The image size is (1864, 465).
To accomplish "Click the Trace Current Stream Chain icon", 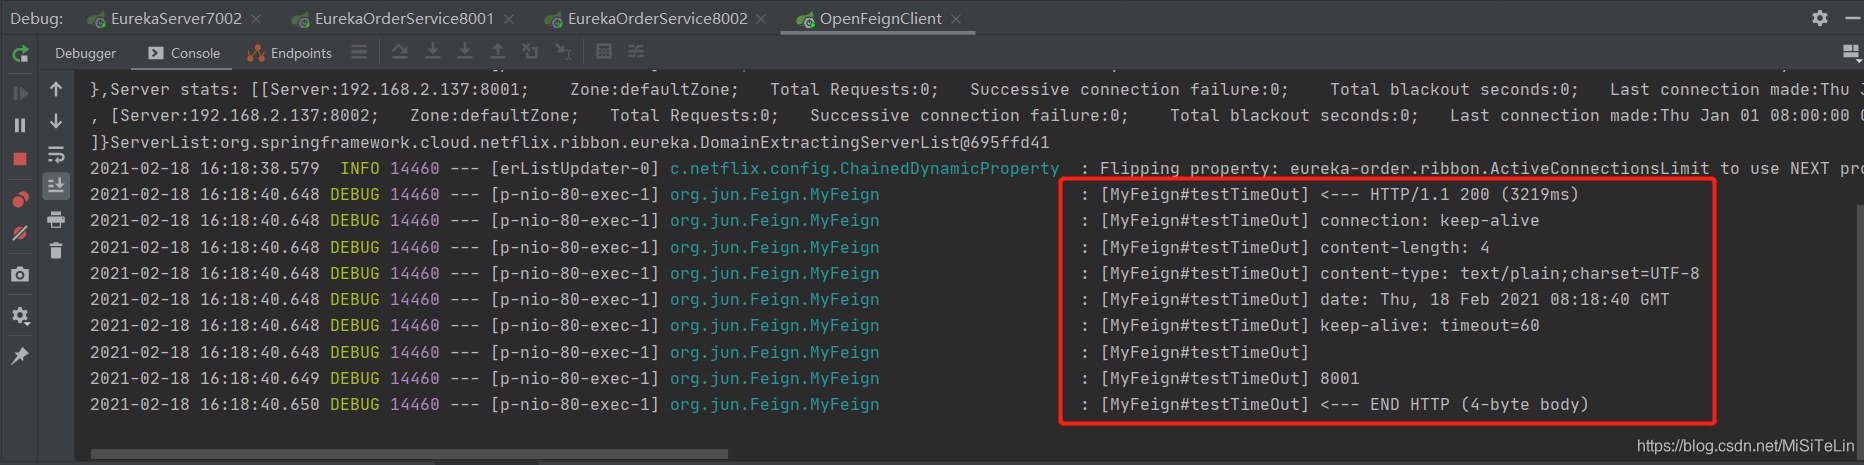I will 636,52.
